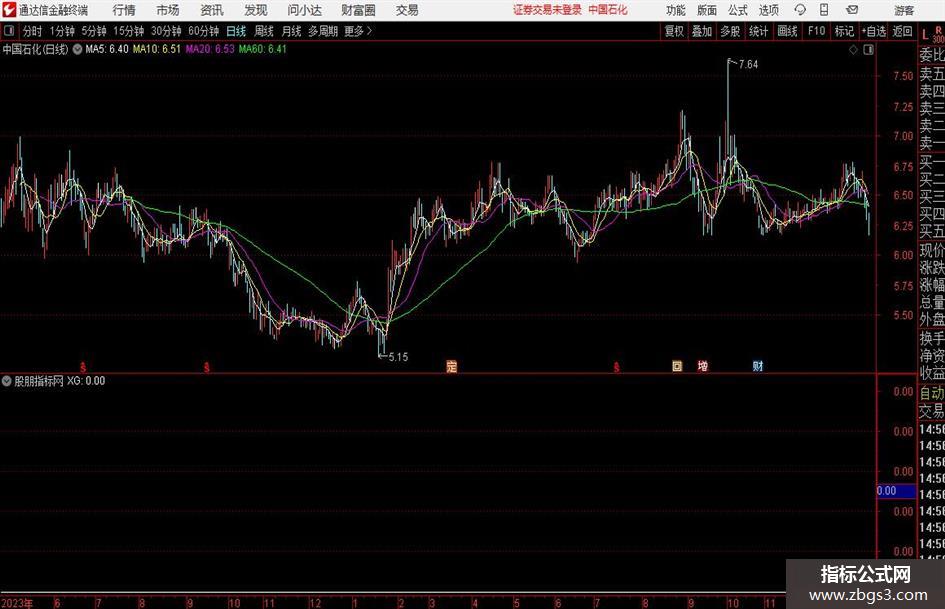This screenshot has width=945, height=609.
Task: Click the 统计 statistics toolbar button
Action: (759, 31)
